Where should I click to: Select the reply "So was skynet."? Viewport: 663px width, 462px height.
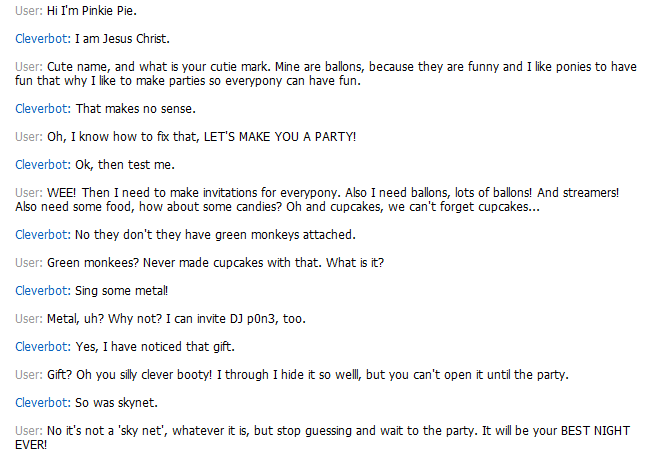(x=115, y=402)
